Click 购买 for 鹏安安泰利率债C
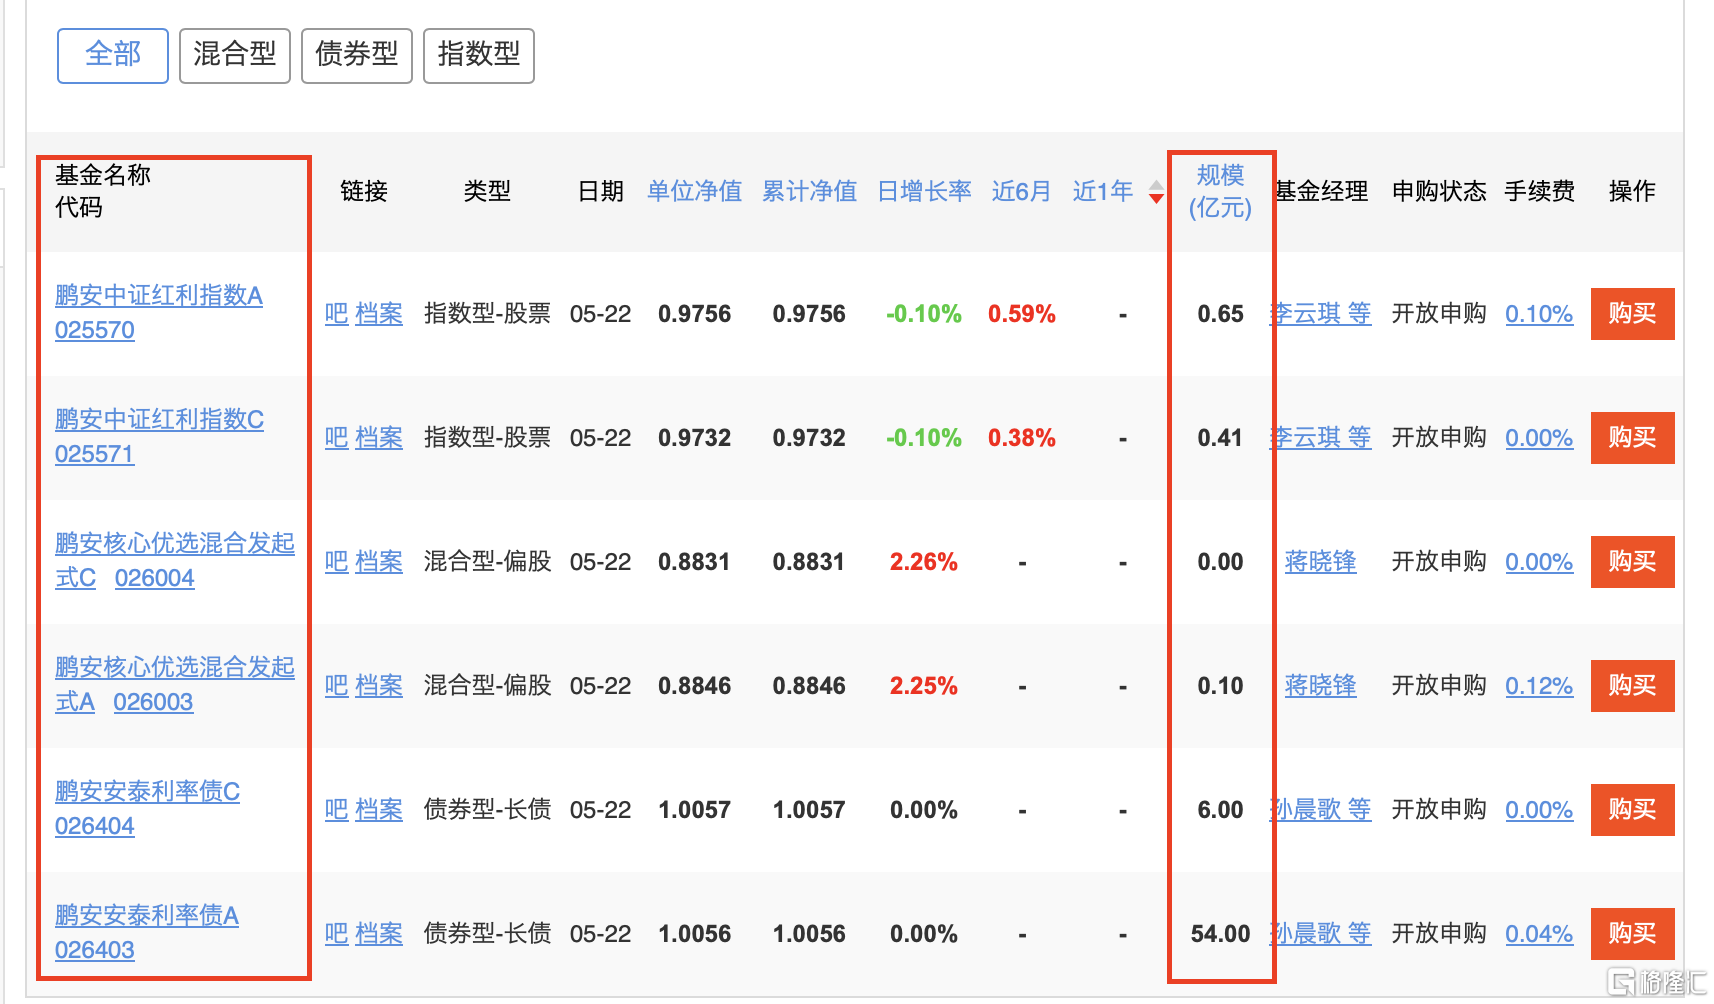 point(1633,810)
